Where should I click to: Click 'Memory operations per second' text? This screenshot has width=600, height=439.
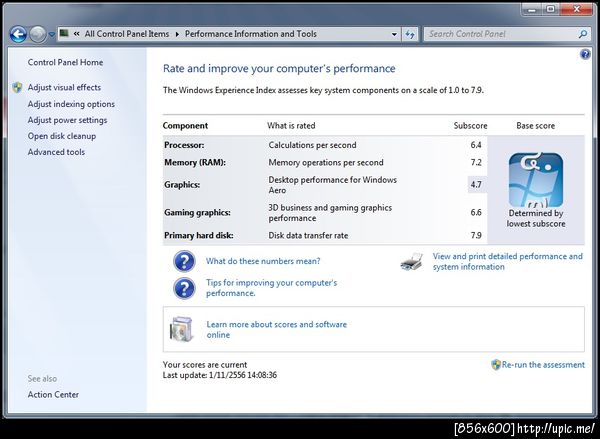(x=326, y=163)
